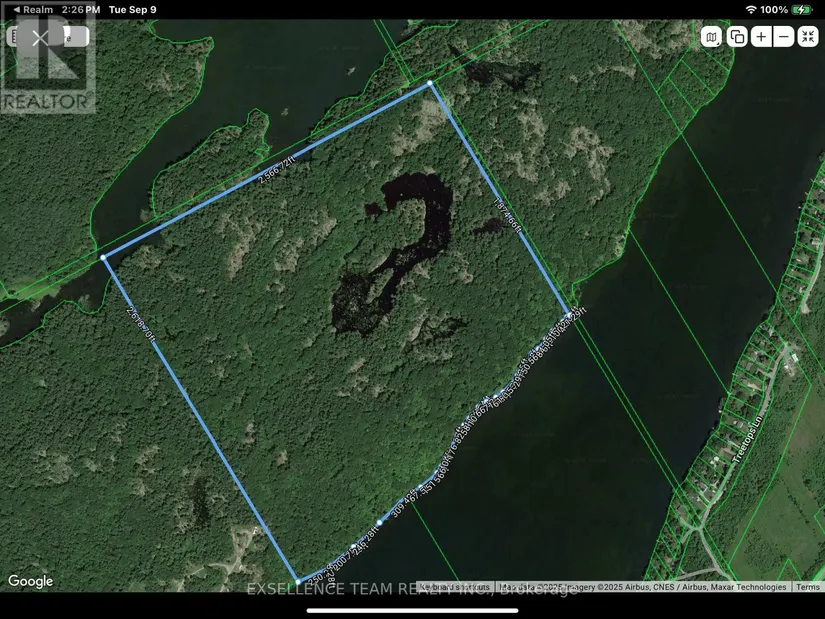
Task: Open the Terms link
Action: tap(807, 587)
